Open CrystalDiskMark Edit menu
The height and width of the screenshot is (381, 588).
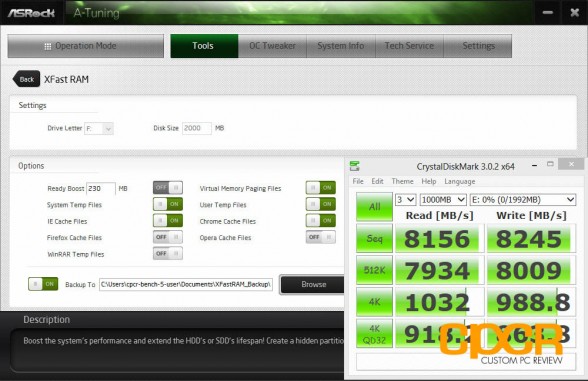pos(377,182)
